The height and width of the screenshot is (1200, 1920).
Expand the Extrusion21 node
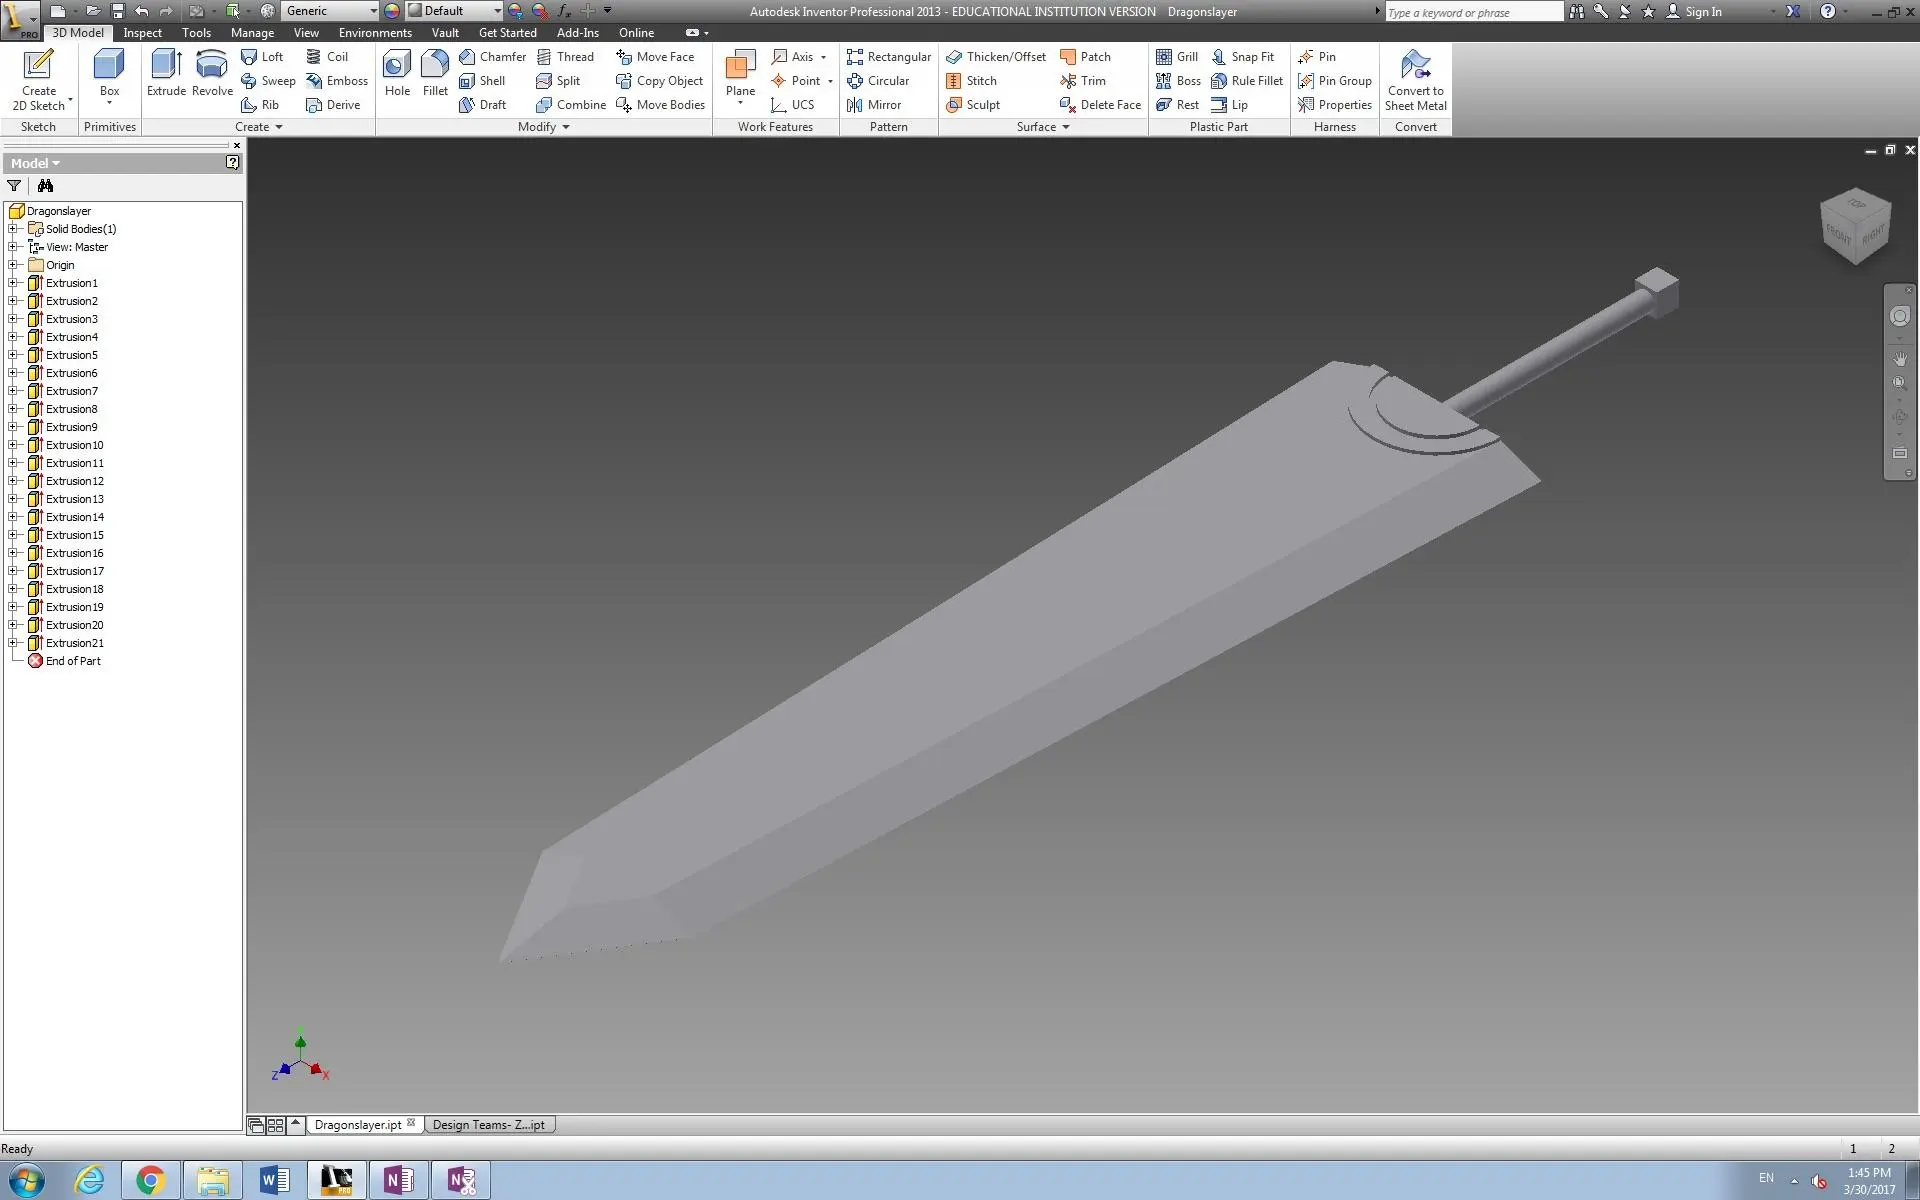tap(14, 643)
